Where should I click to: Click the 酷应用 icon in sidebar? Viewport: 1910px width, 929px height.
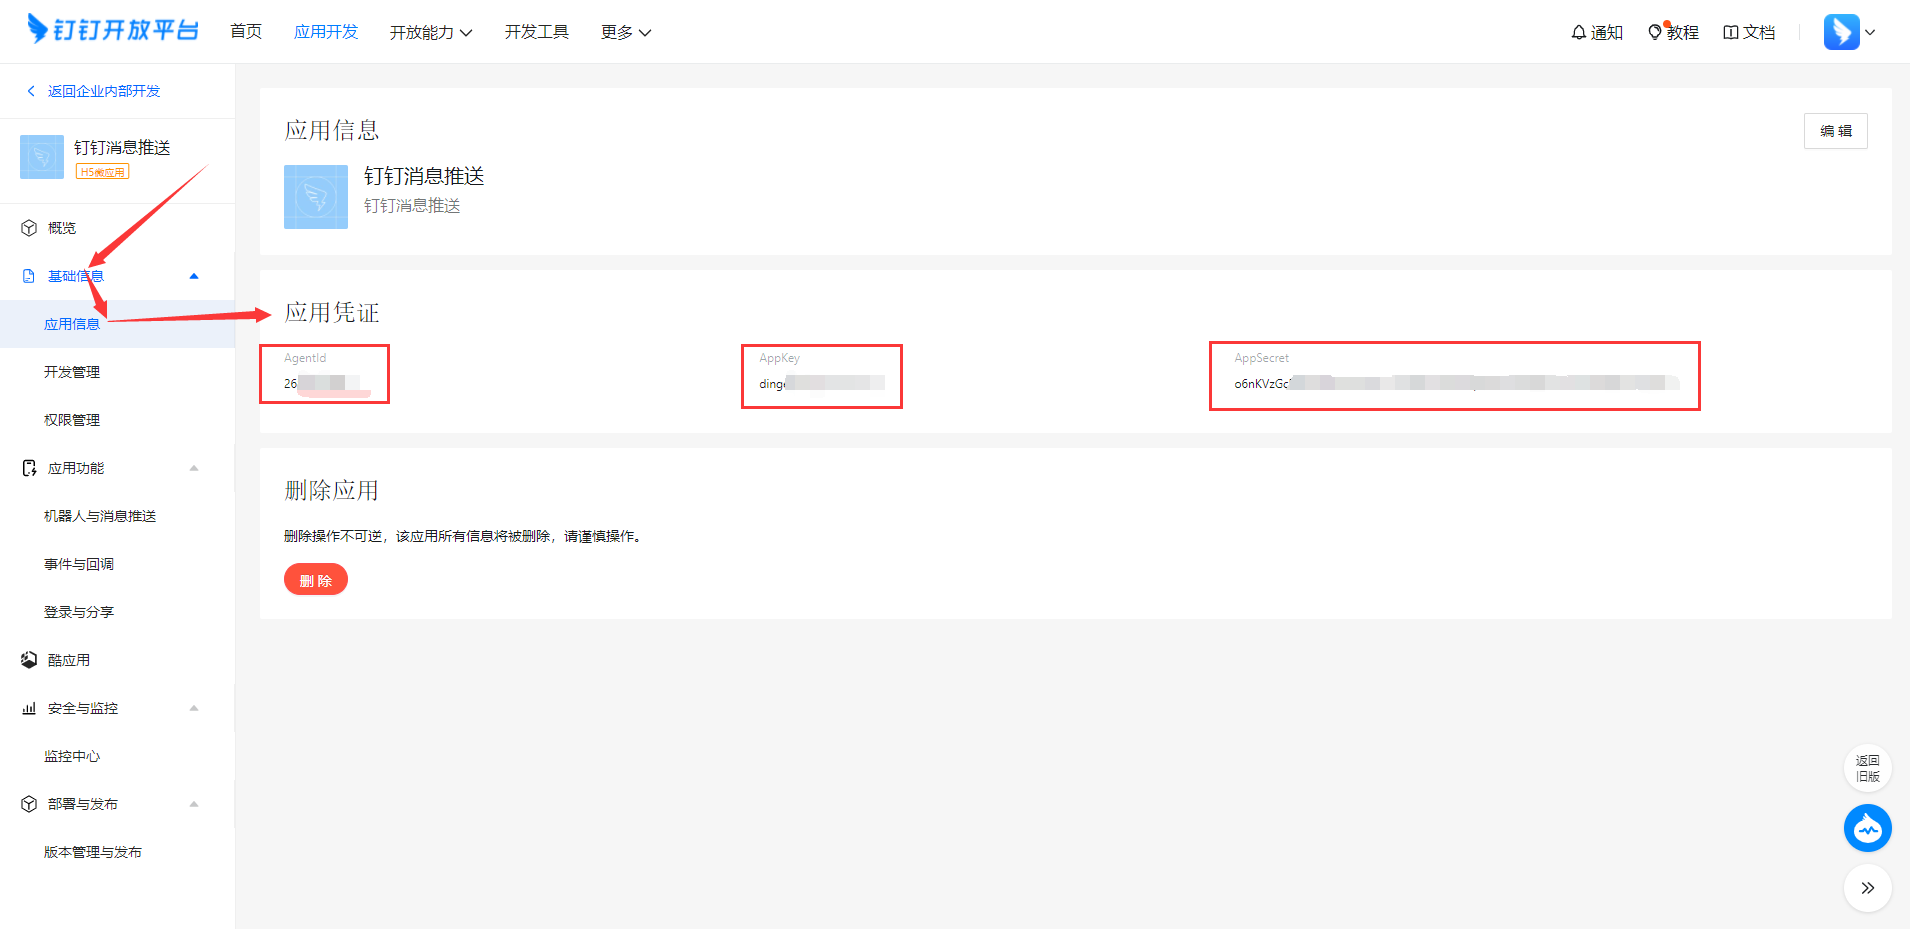click(29, 660)
